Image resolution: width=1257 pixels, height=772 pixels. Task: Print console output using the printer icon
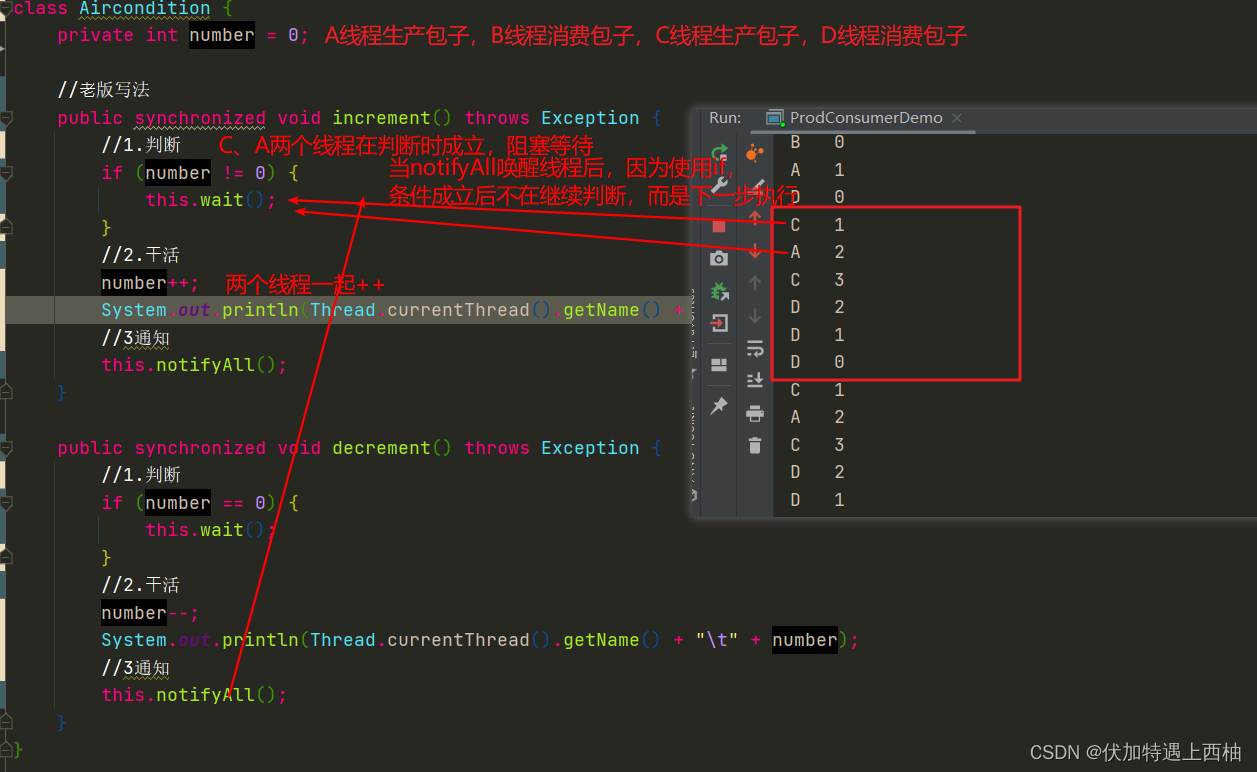click(x=755, y=413)
